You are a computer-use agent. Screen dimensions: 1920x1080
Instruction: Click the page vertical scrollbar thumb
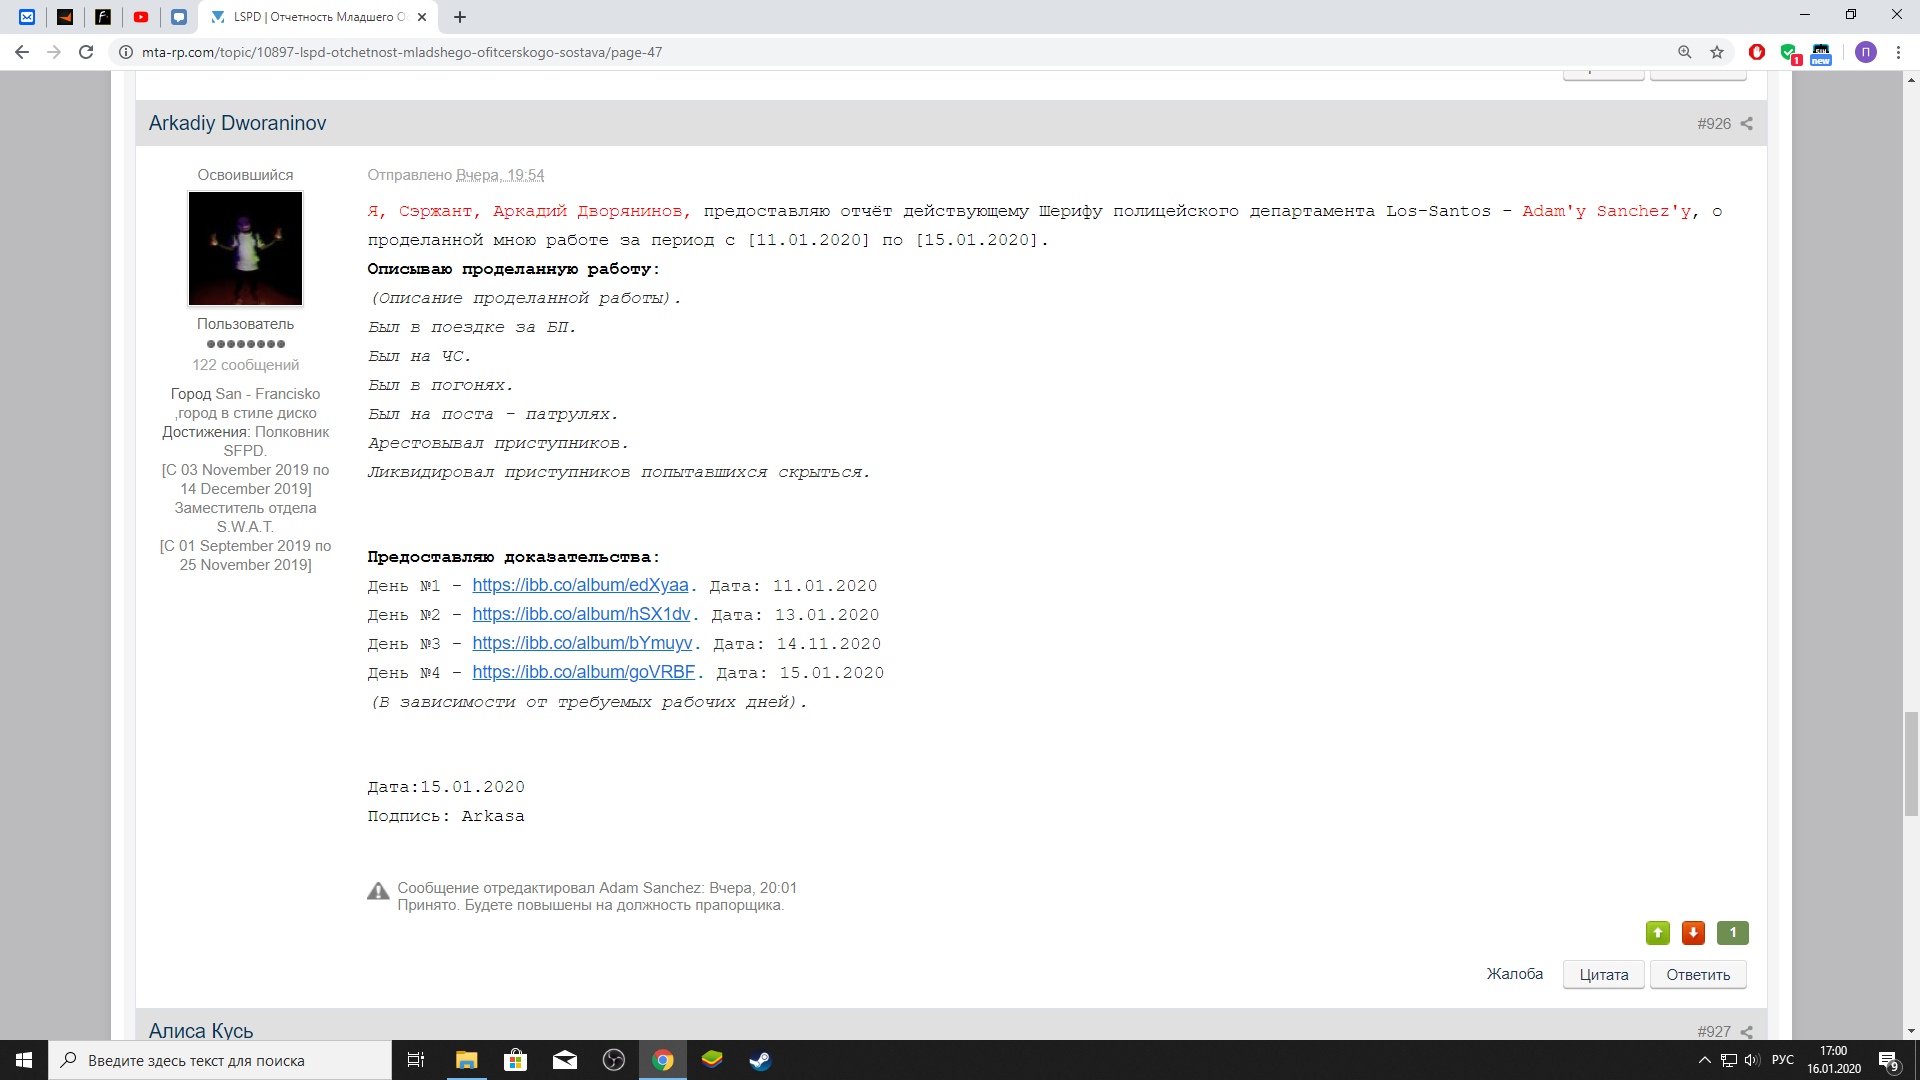(1911, 763)
